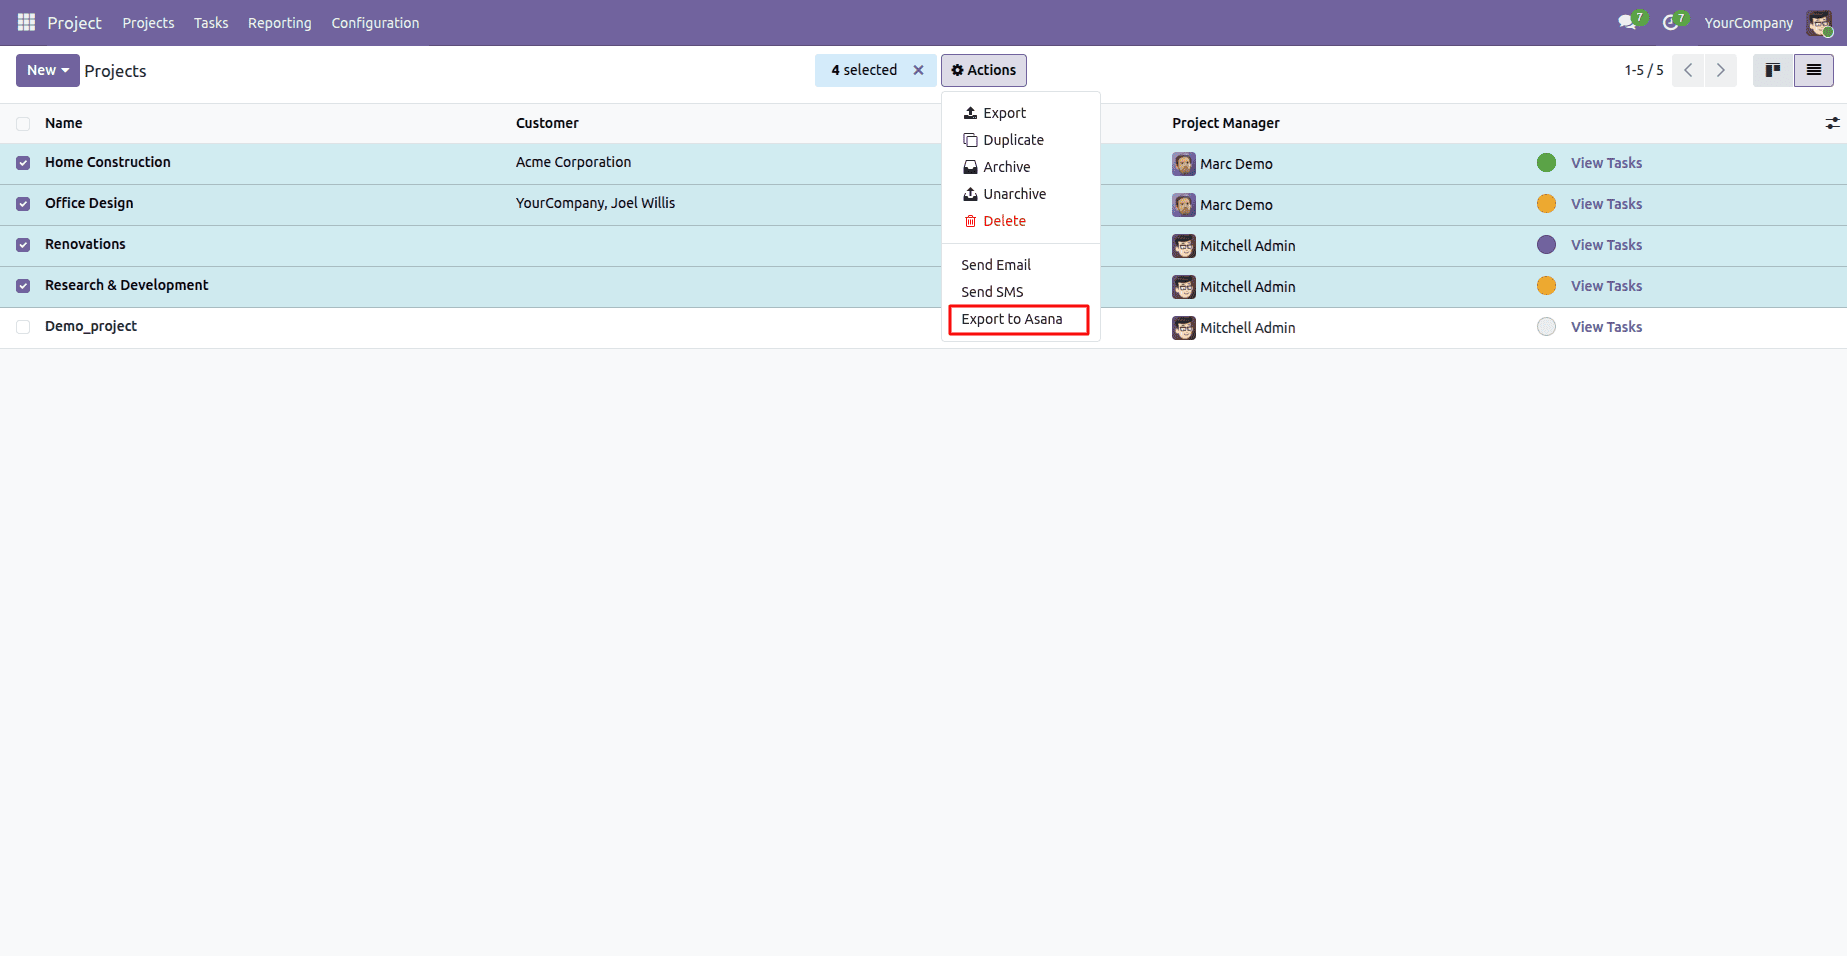Choose Send Email from Actions menu

pyautogui.click(x=1021, y=265)
